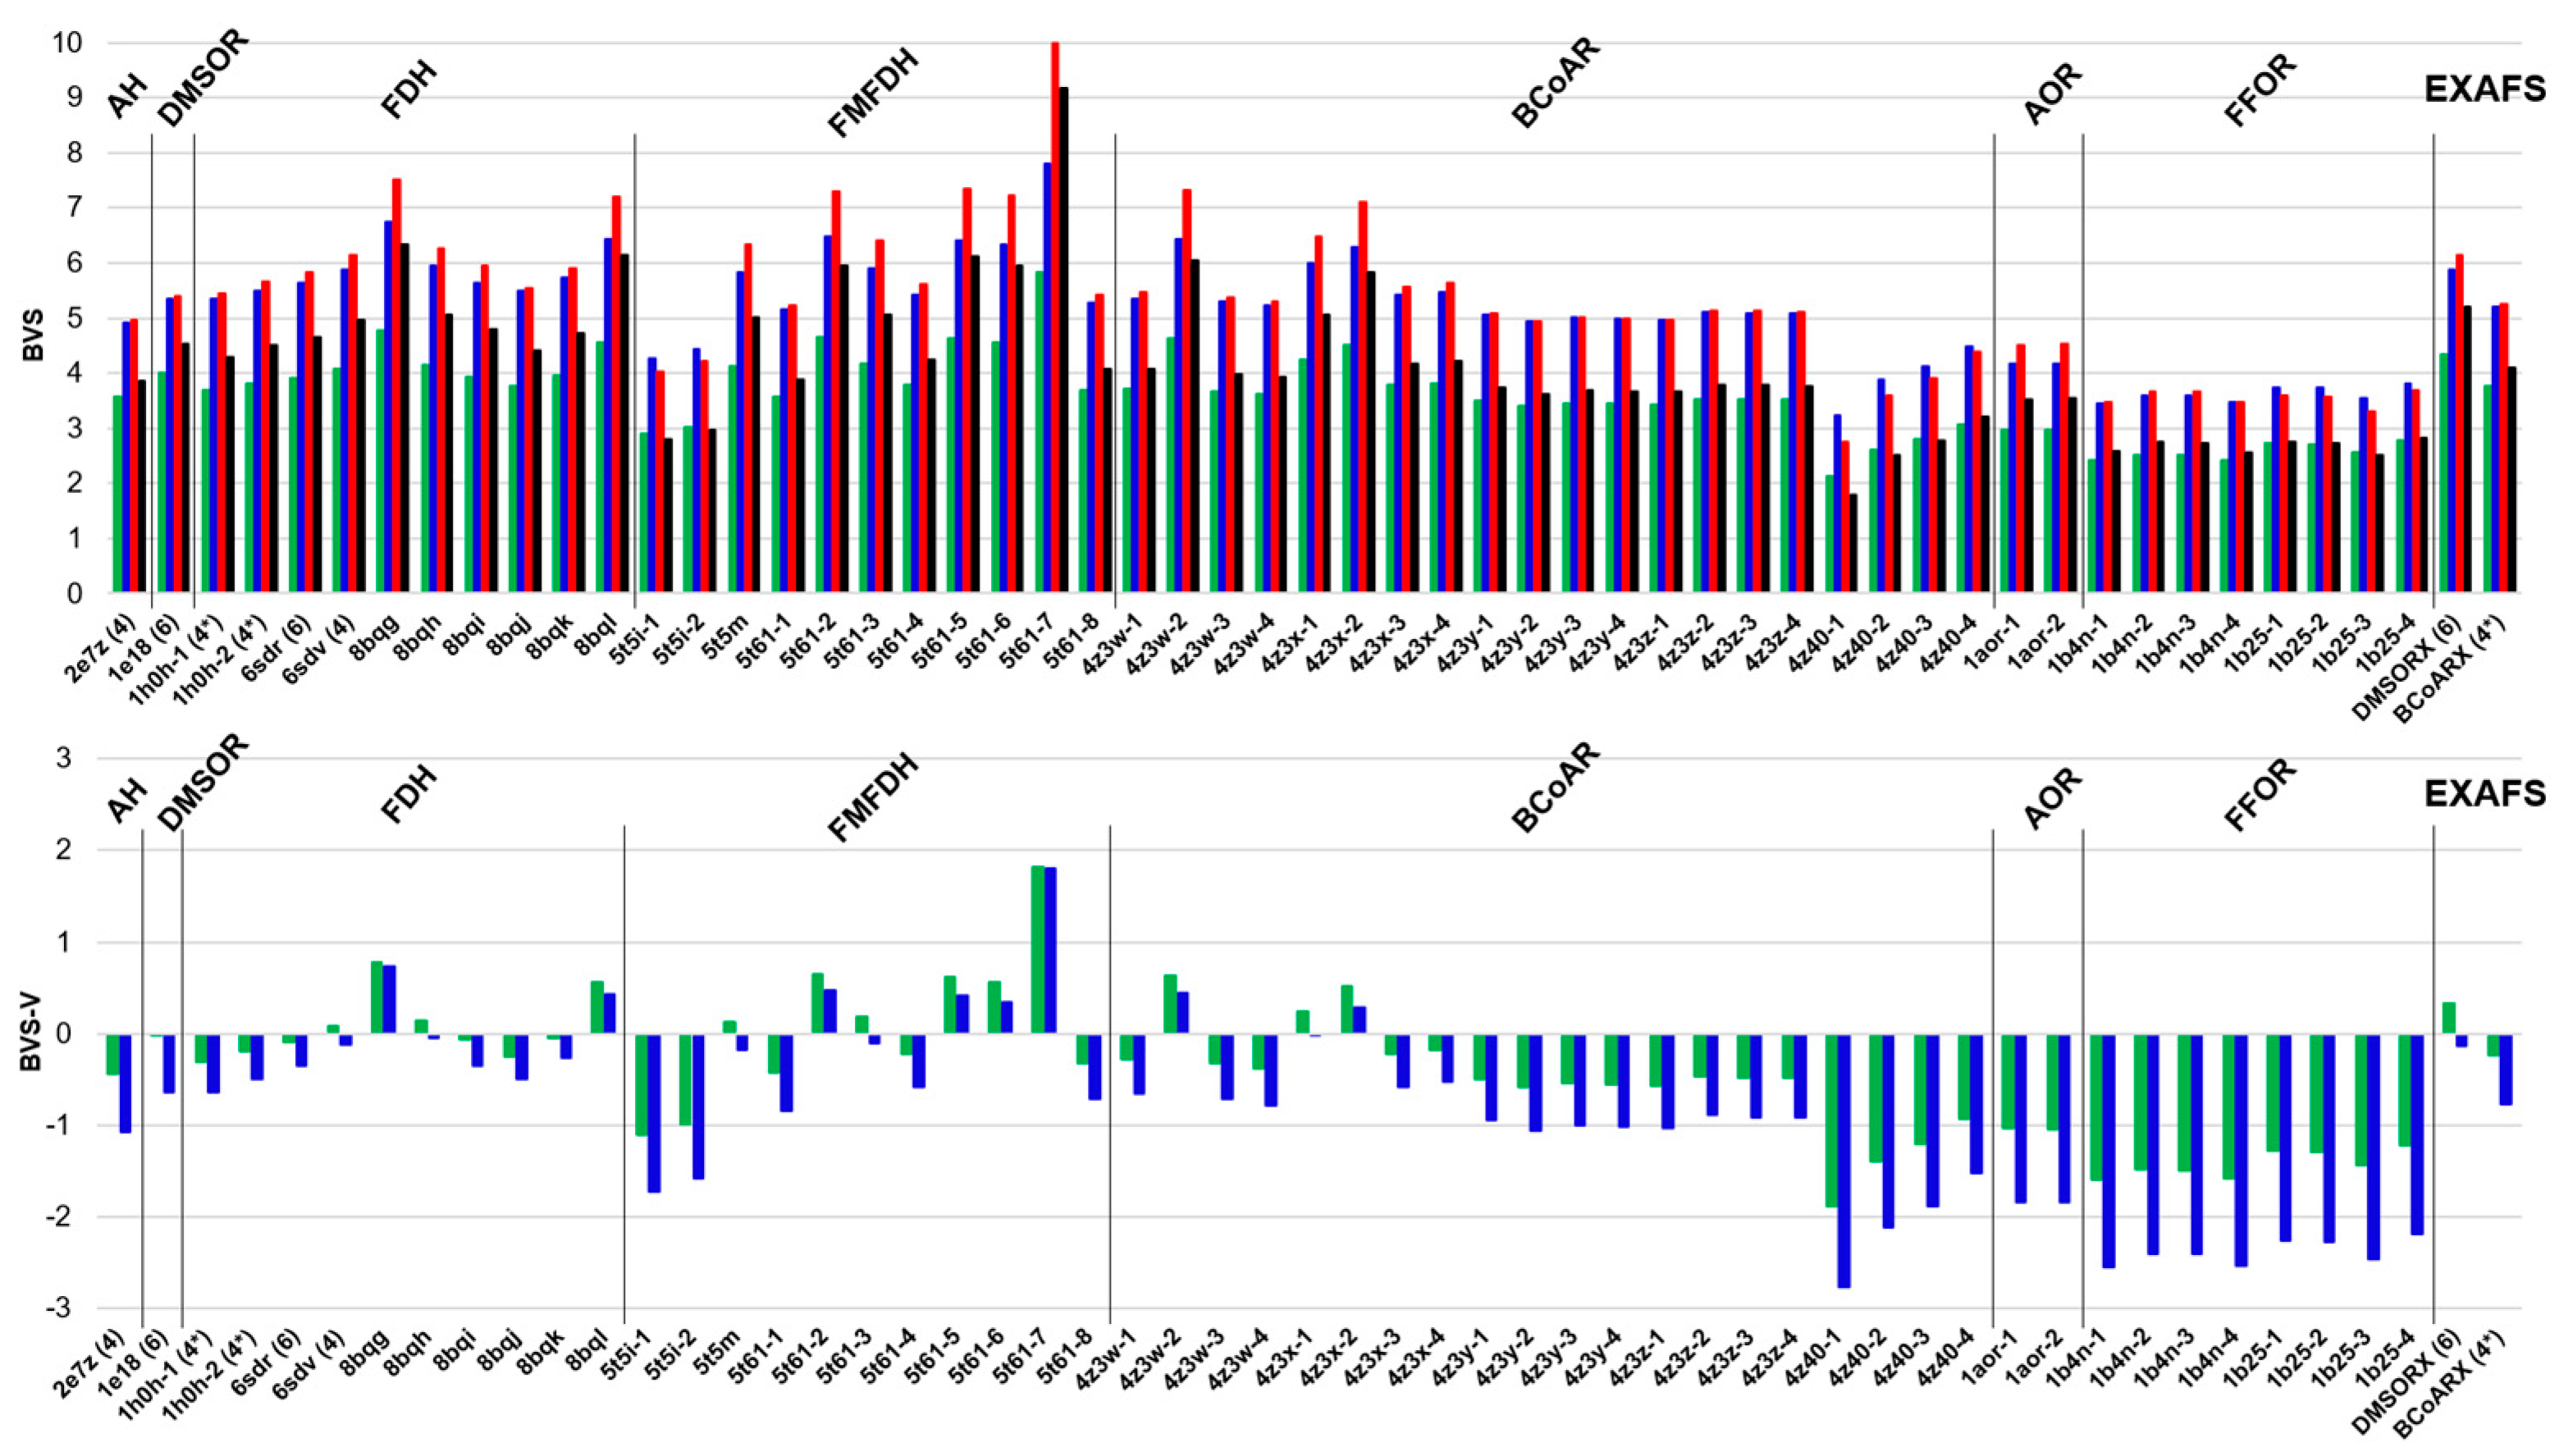
Task: Click the DMSOR label in the bottom chart
Action: 203,782
